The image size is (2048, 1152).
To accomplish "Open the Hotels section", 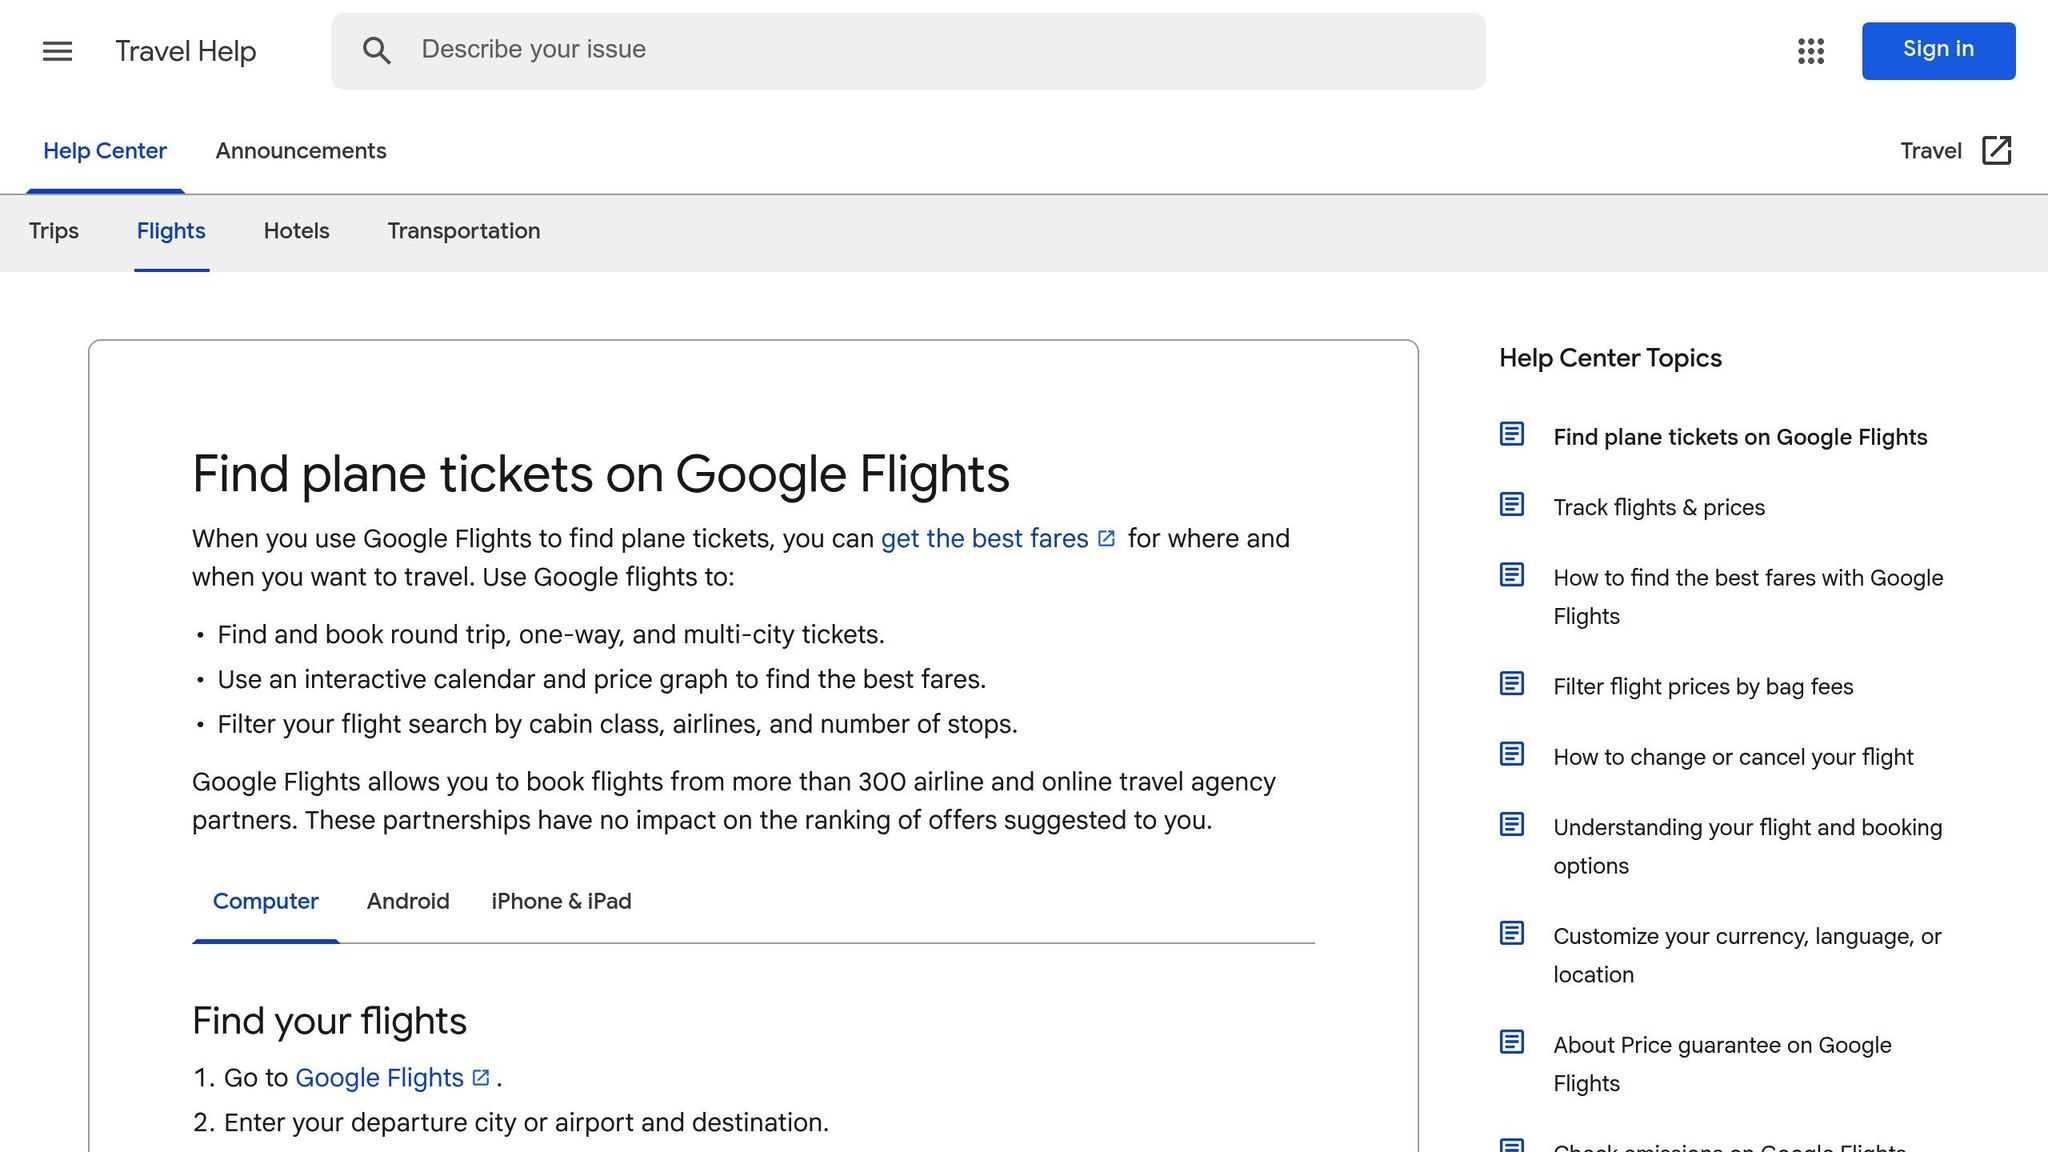I will (296, 231).
